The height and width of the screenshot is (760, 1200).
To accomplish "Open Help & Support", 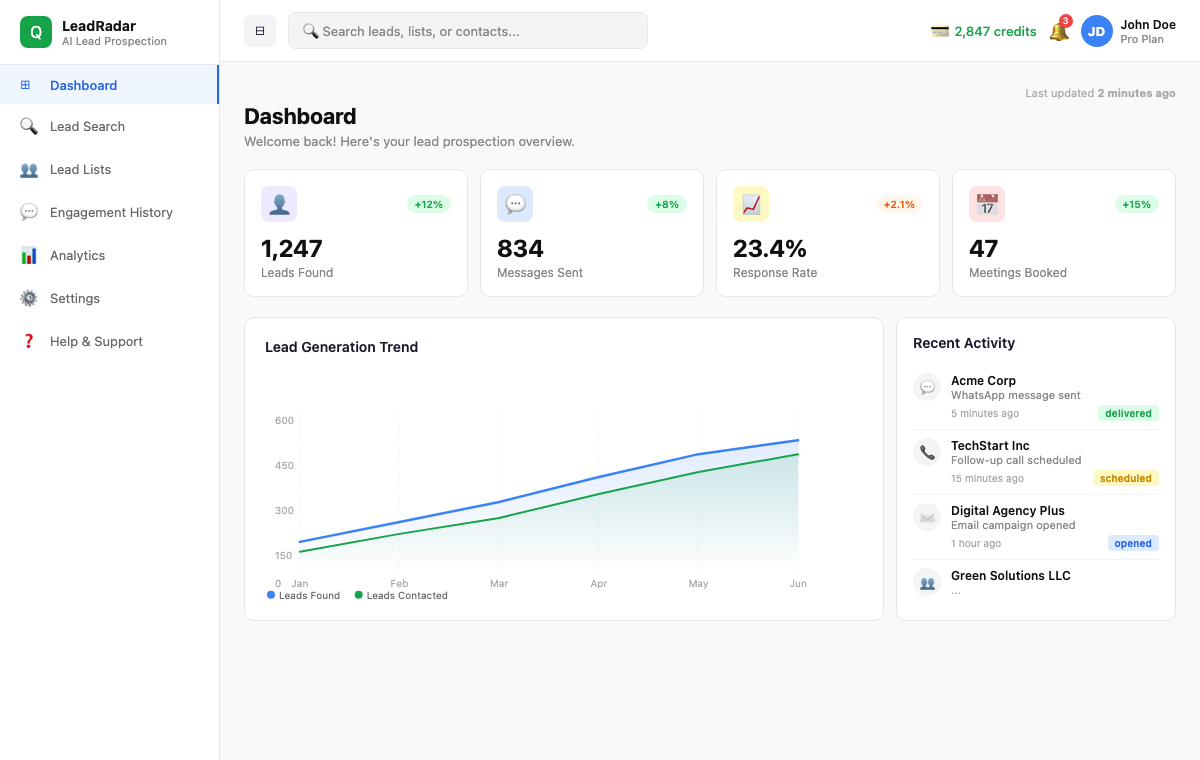I will 109,341.
